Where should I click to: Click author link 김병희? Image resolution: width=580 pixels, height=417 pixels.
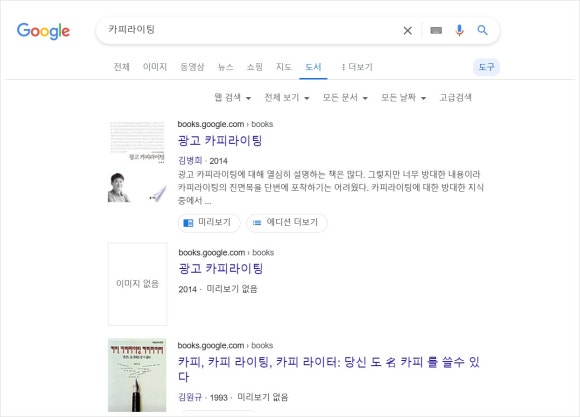[x=190, y=161]
